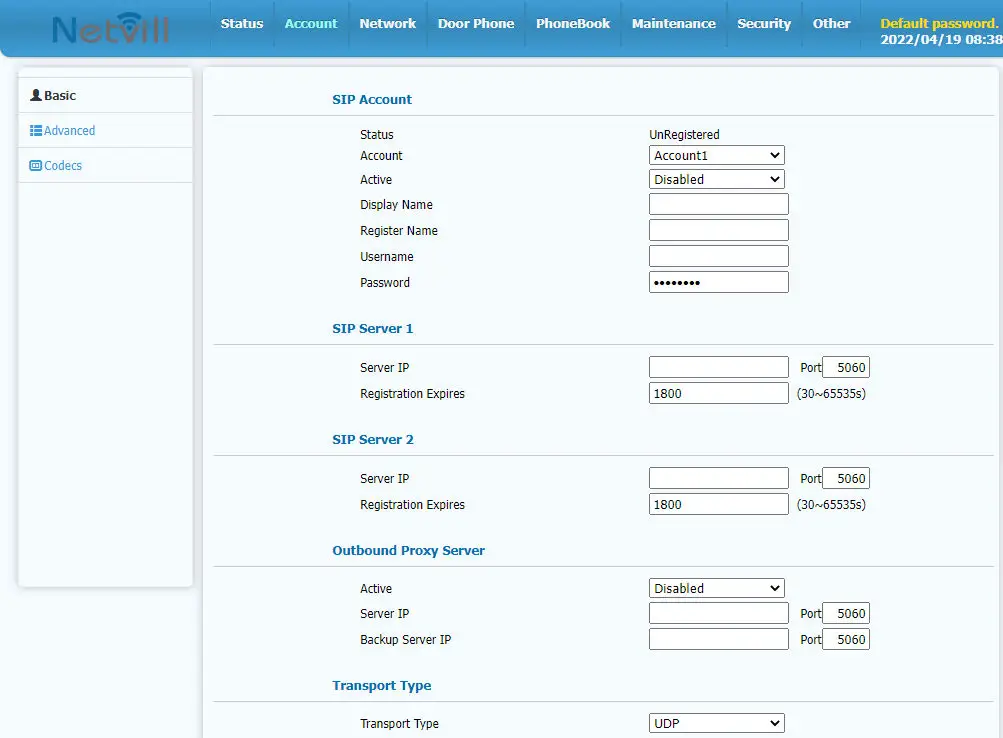Click the SIP Server 1 (30~65535s) hint

tap(831, 394)
